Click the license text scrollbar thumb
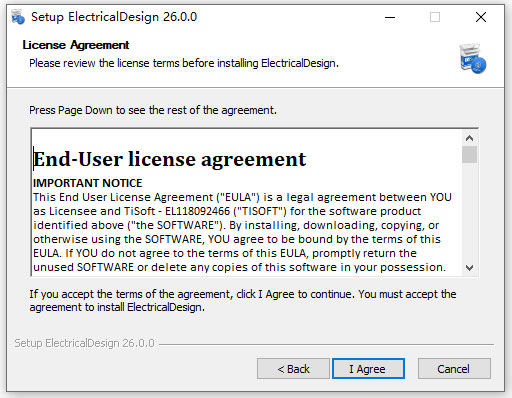 [x=469, y=154]
